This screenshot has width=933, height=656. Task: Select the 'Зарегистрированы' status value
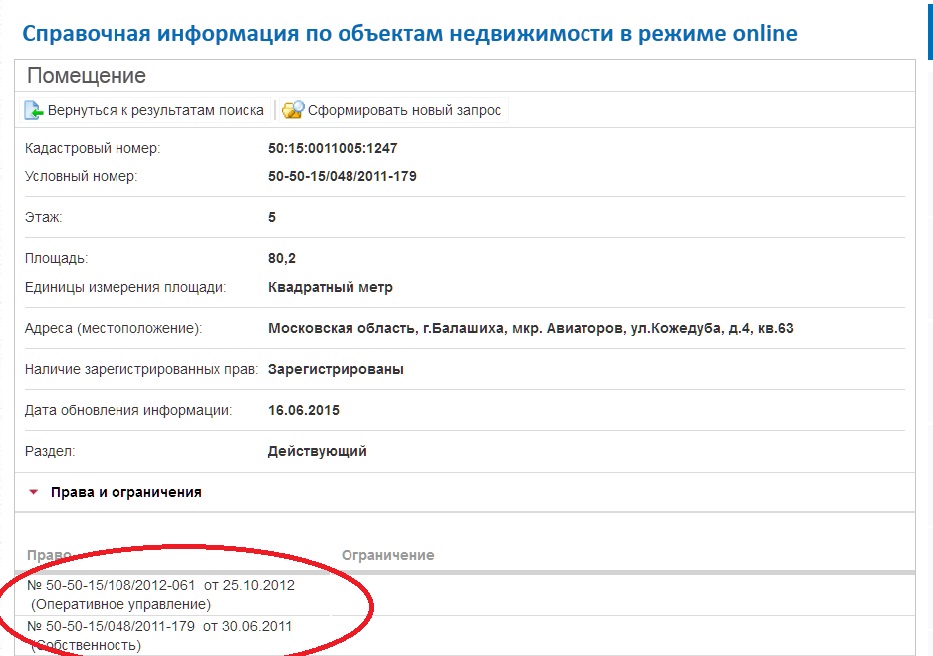pos(336,369)
